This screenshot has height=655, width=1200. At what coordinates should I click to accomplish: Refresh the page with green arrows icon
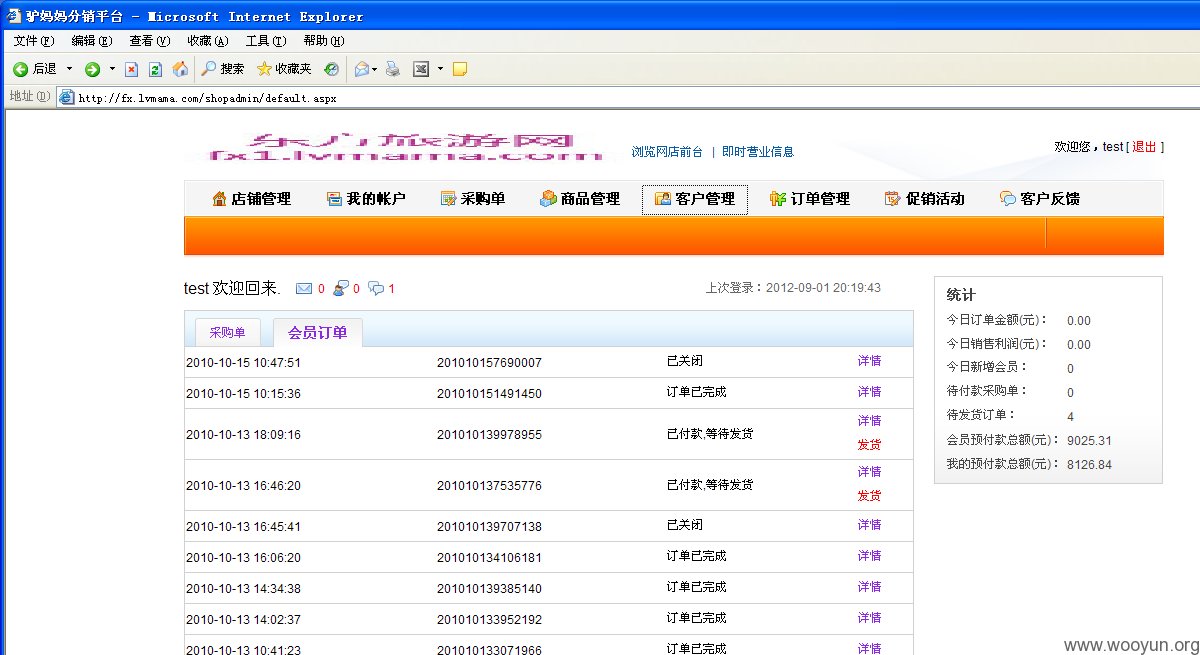click(x=155, y=69)
